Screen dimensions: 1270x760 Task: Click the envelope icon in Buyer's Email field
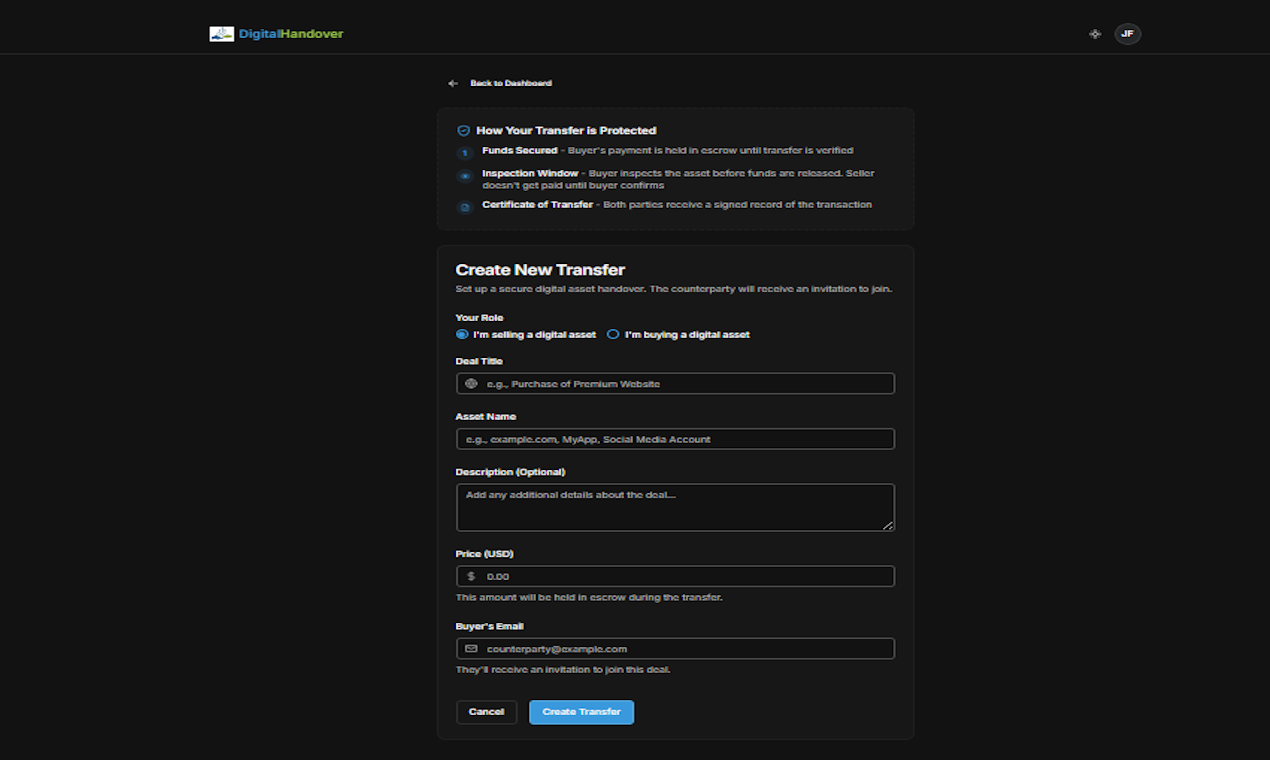[471, 647]
